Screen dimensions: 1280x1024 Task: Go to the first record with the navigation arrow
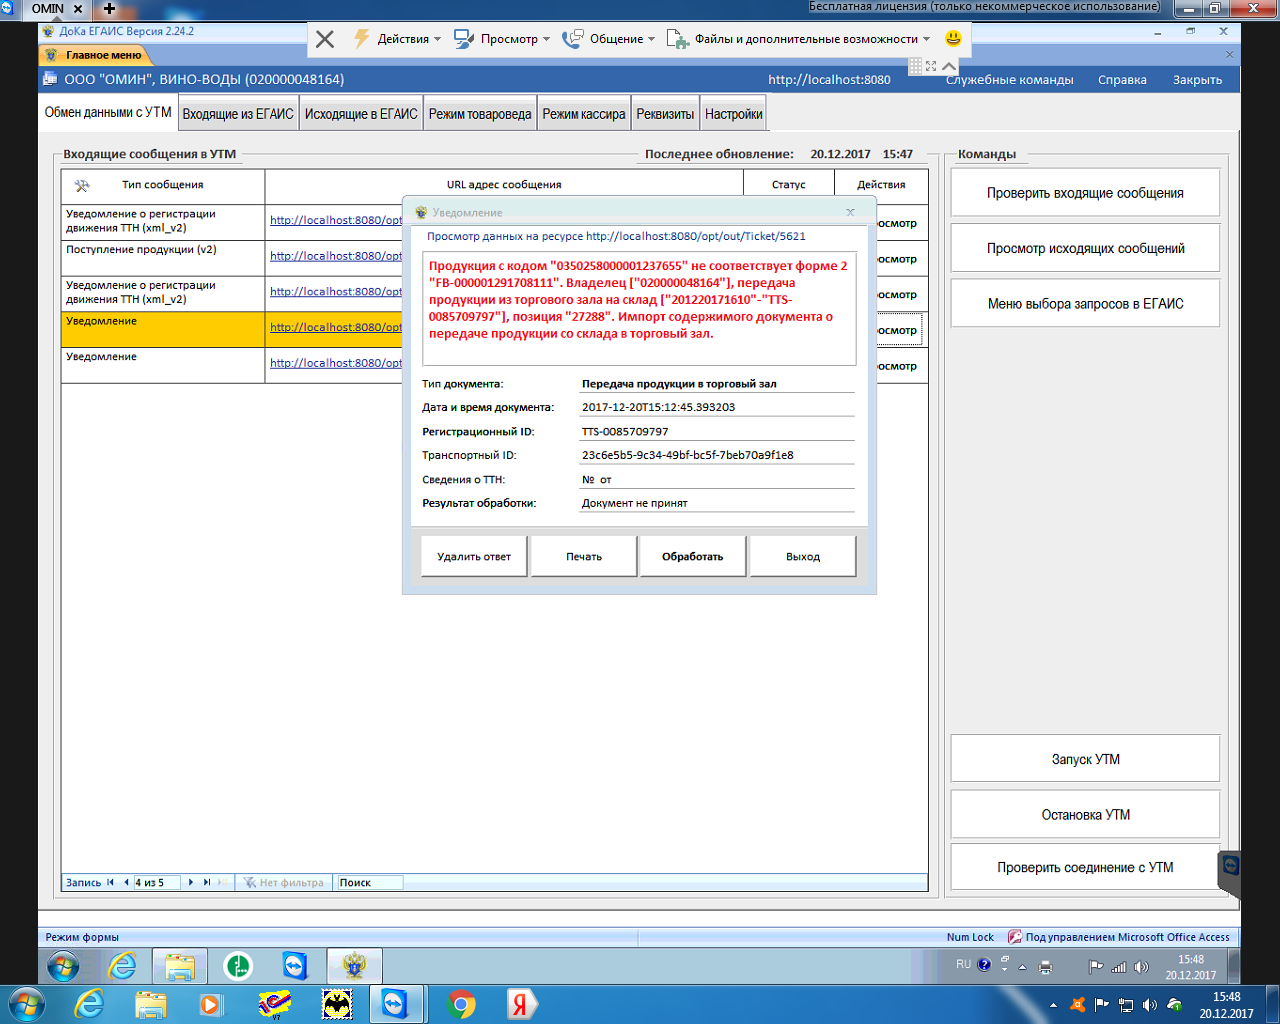pos(110,882)
